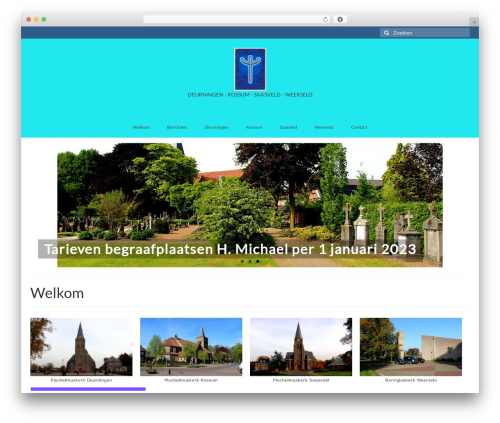Open the Rossum menu item
The image size is (500, 423).
[x=254, y=127]
